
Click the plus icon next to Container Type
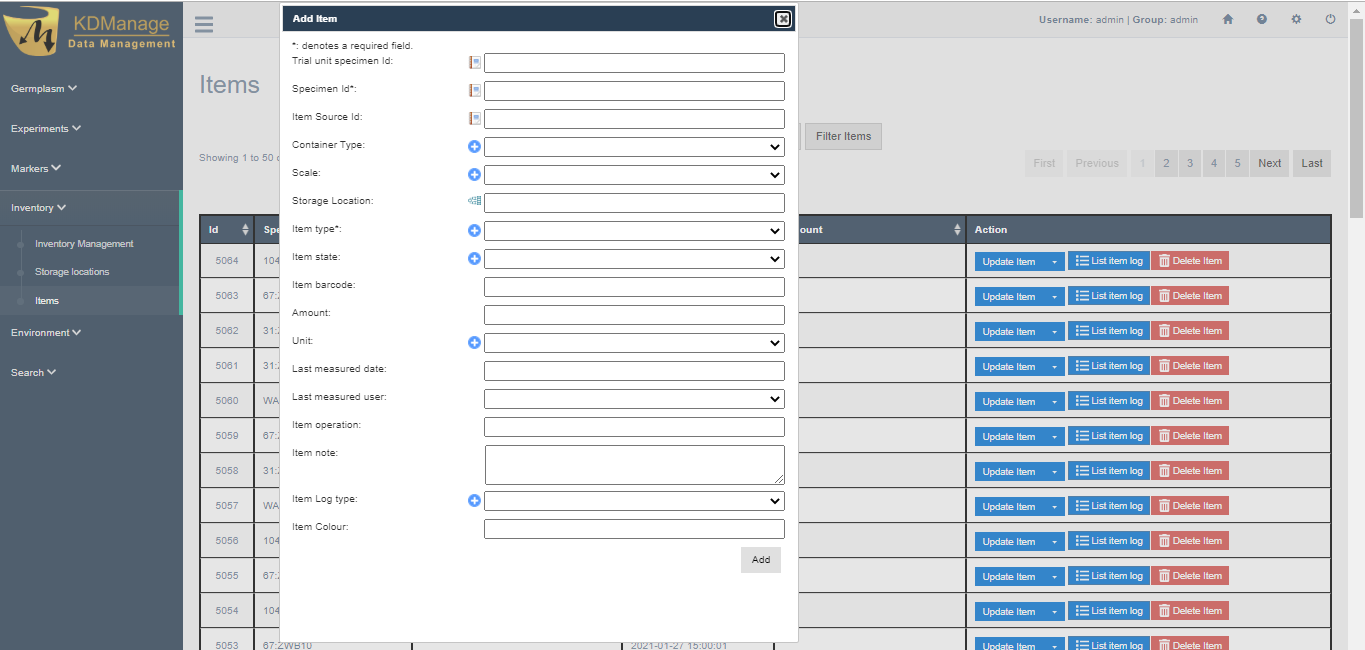click(475, 147)
